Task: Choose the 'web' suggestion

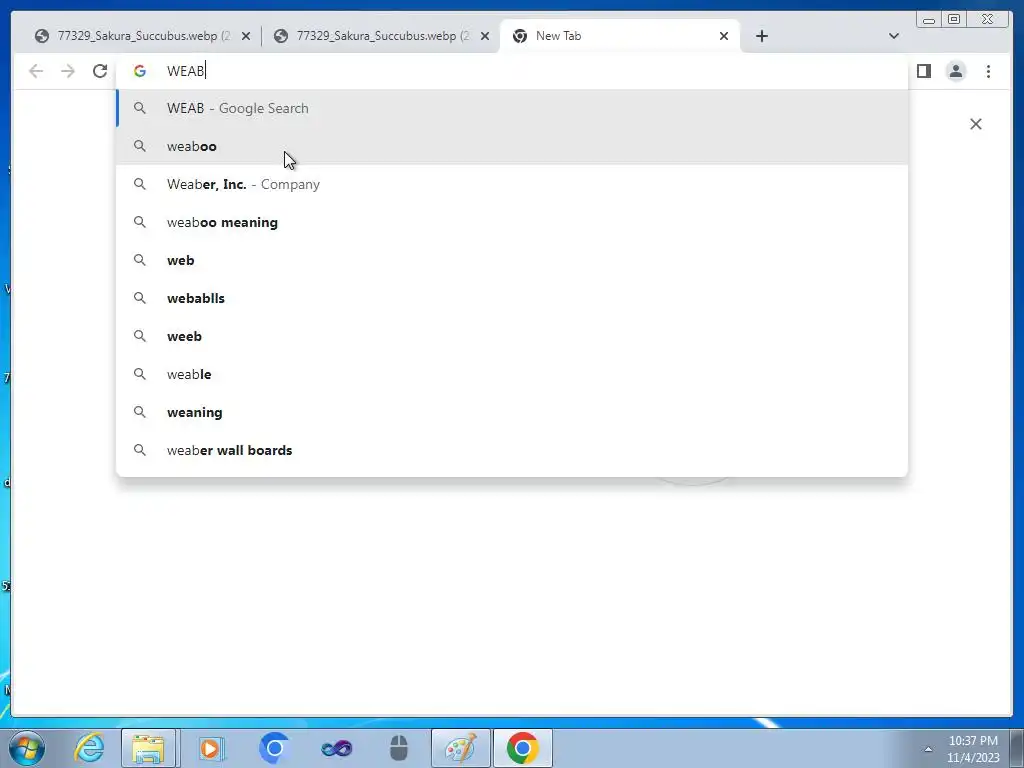Action: click(512, 260)
